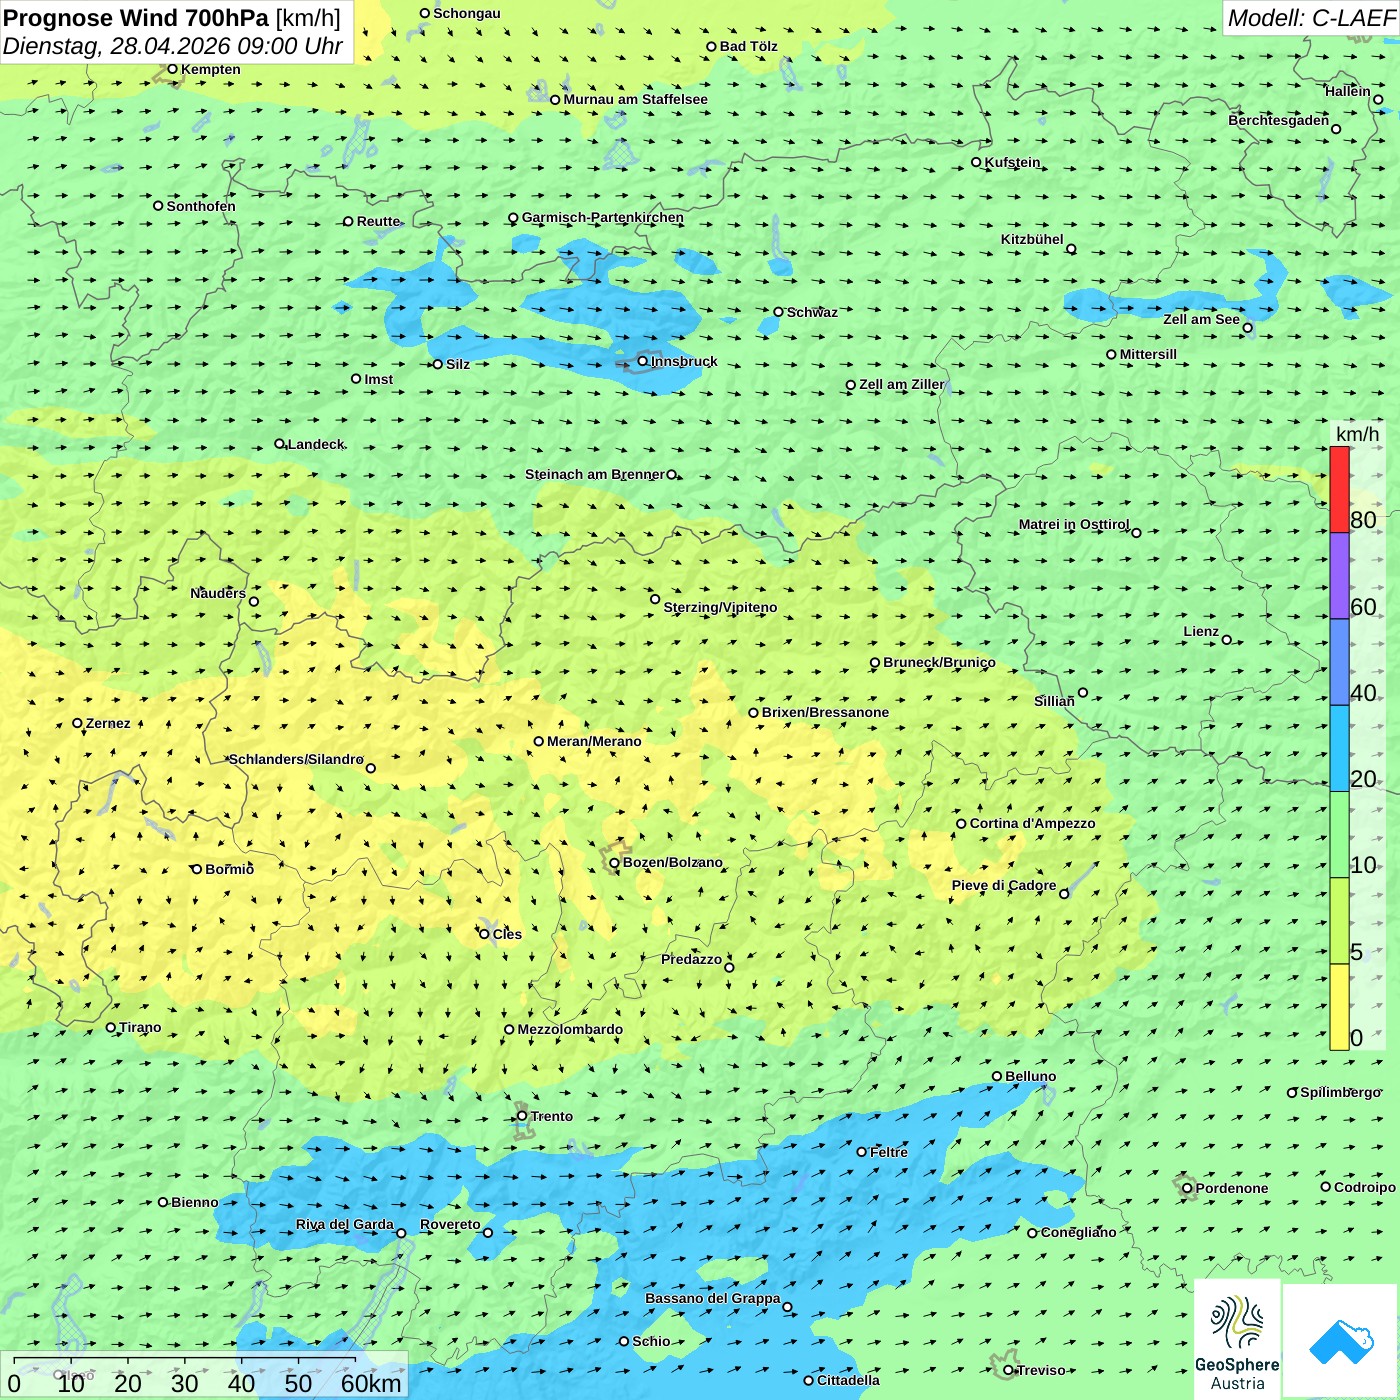Click the Zell am See label
The width and height of the screenshot is (1400, 1400).
pos(1201,319)
